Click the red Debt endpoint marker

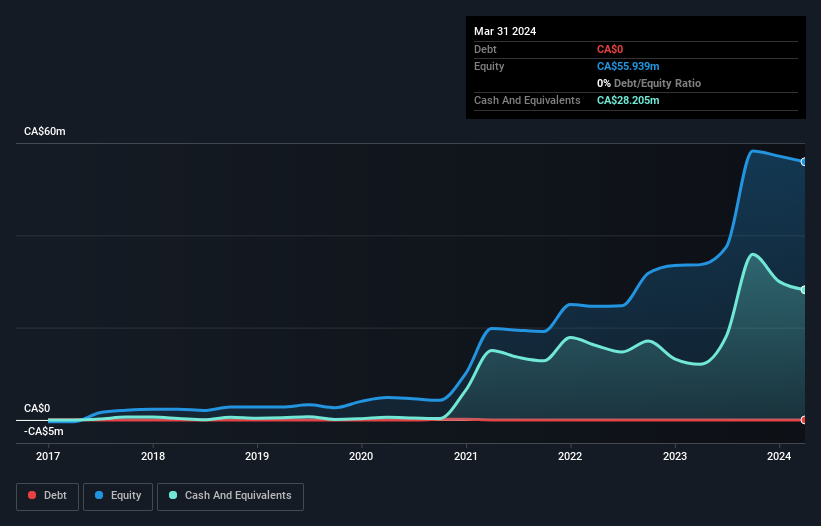pyautogui.click(x=804, y=420)
